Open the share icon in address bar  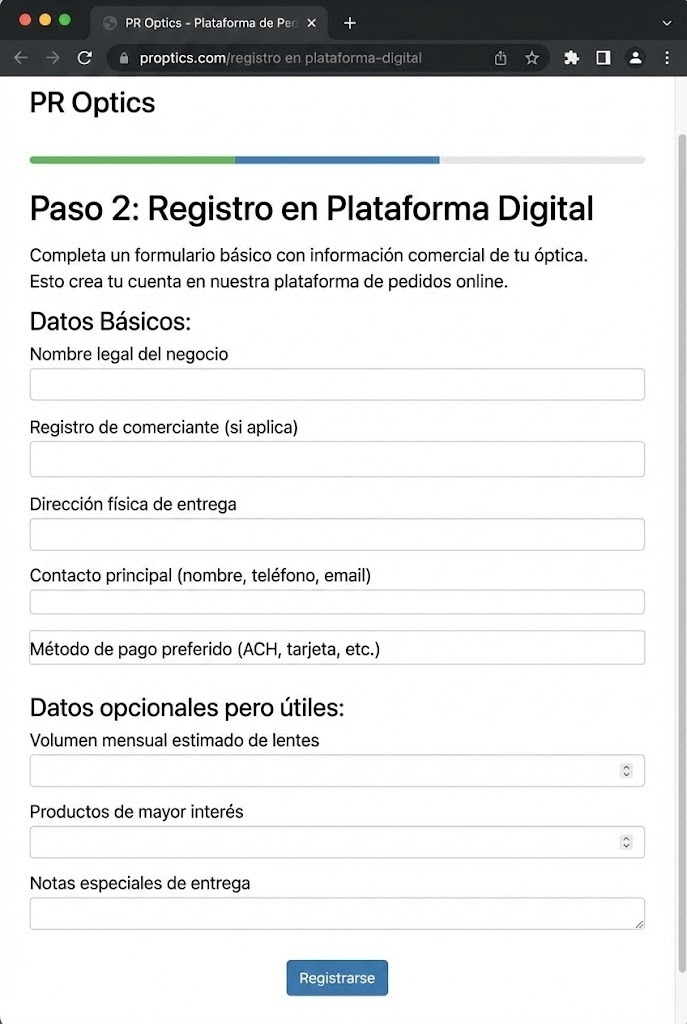tap(501, 58)
